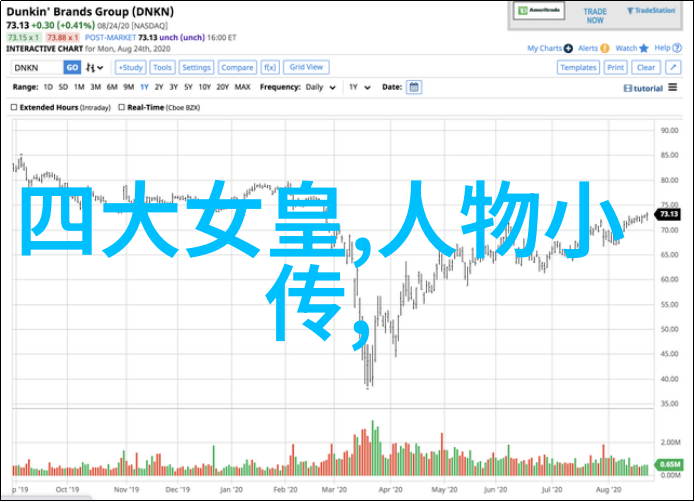
Task: Click the DNKN symbol input field
Action: (x=37, y=68)
